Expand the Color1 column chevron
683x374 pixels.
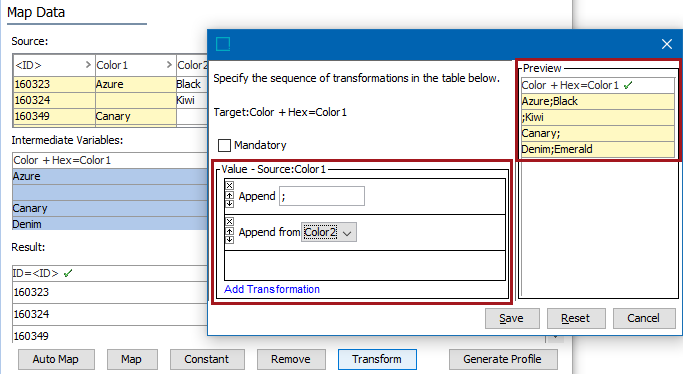tap(169, 65)
